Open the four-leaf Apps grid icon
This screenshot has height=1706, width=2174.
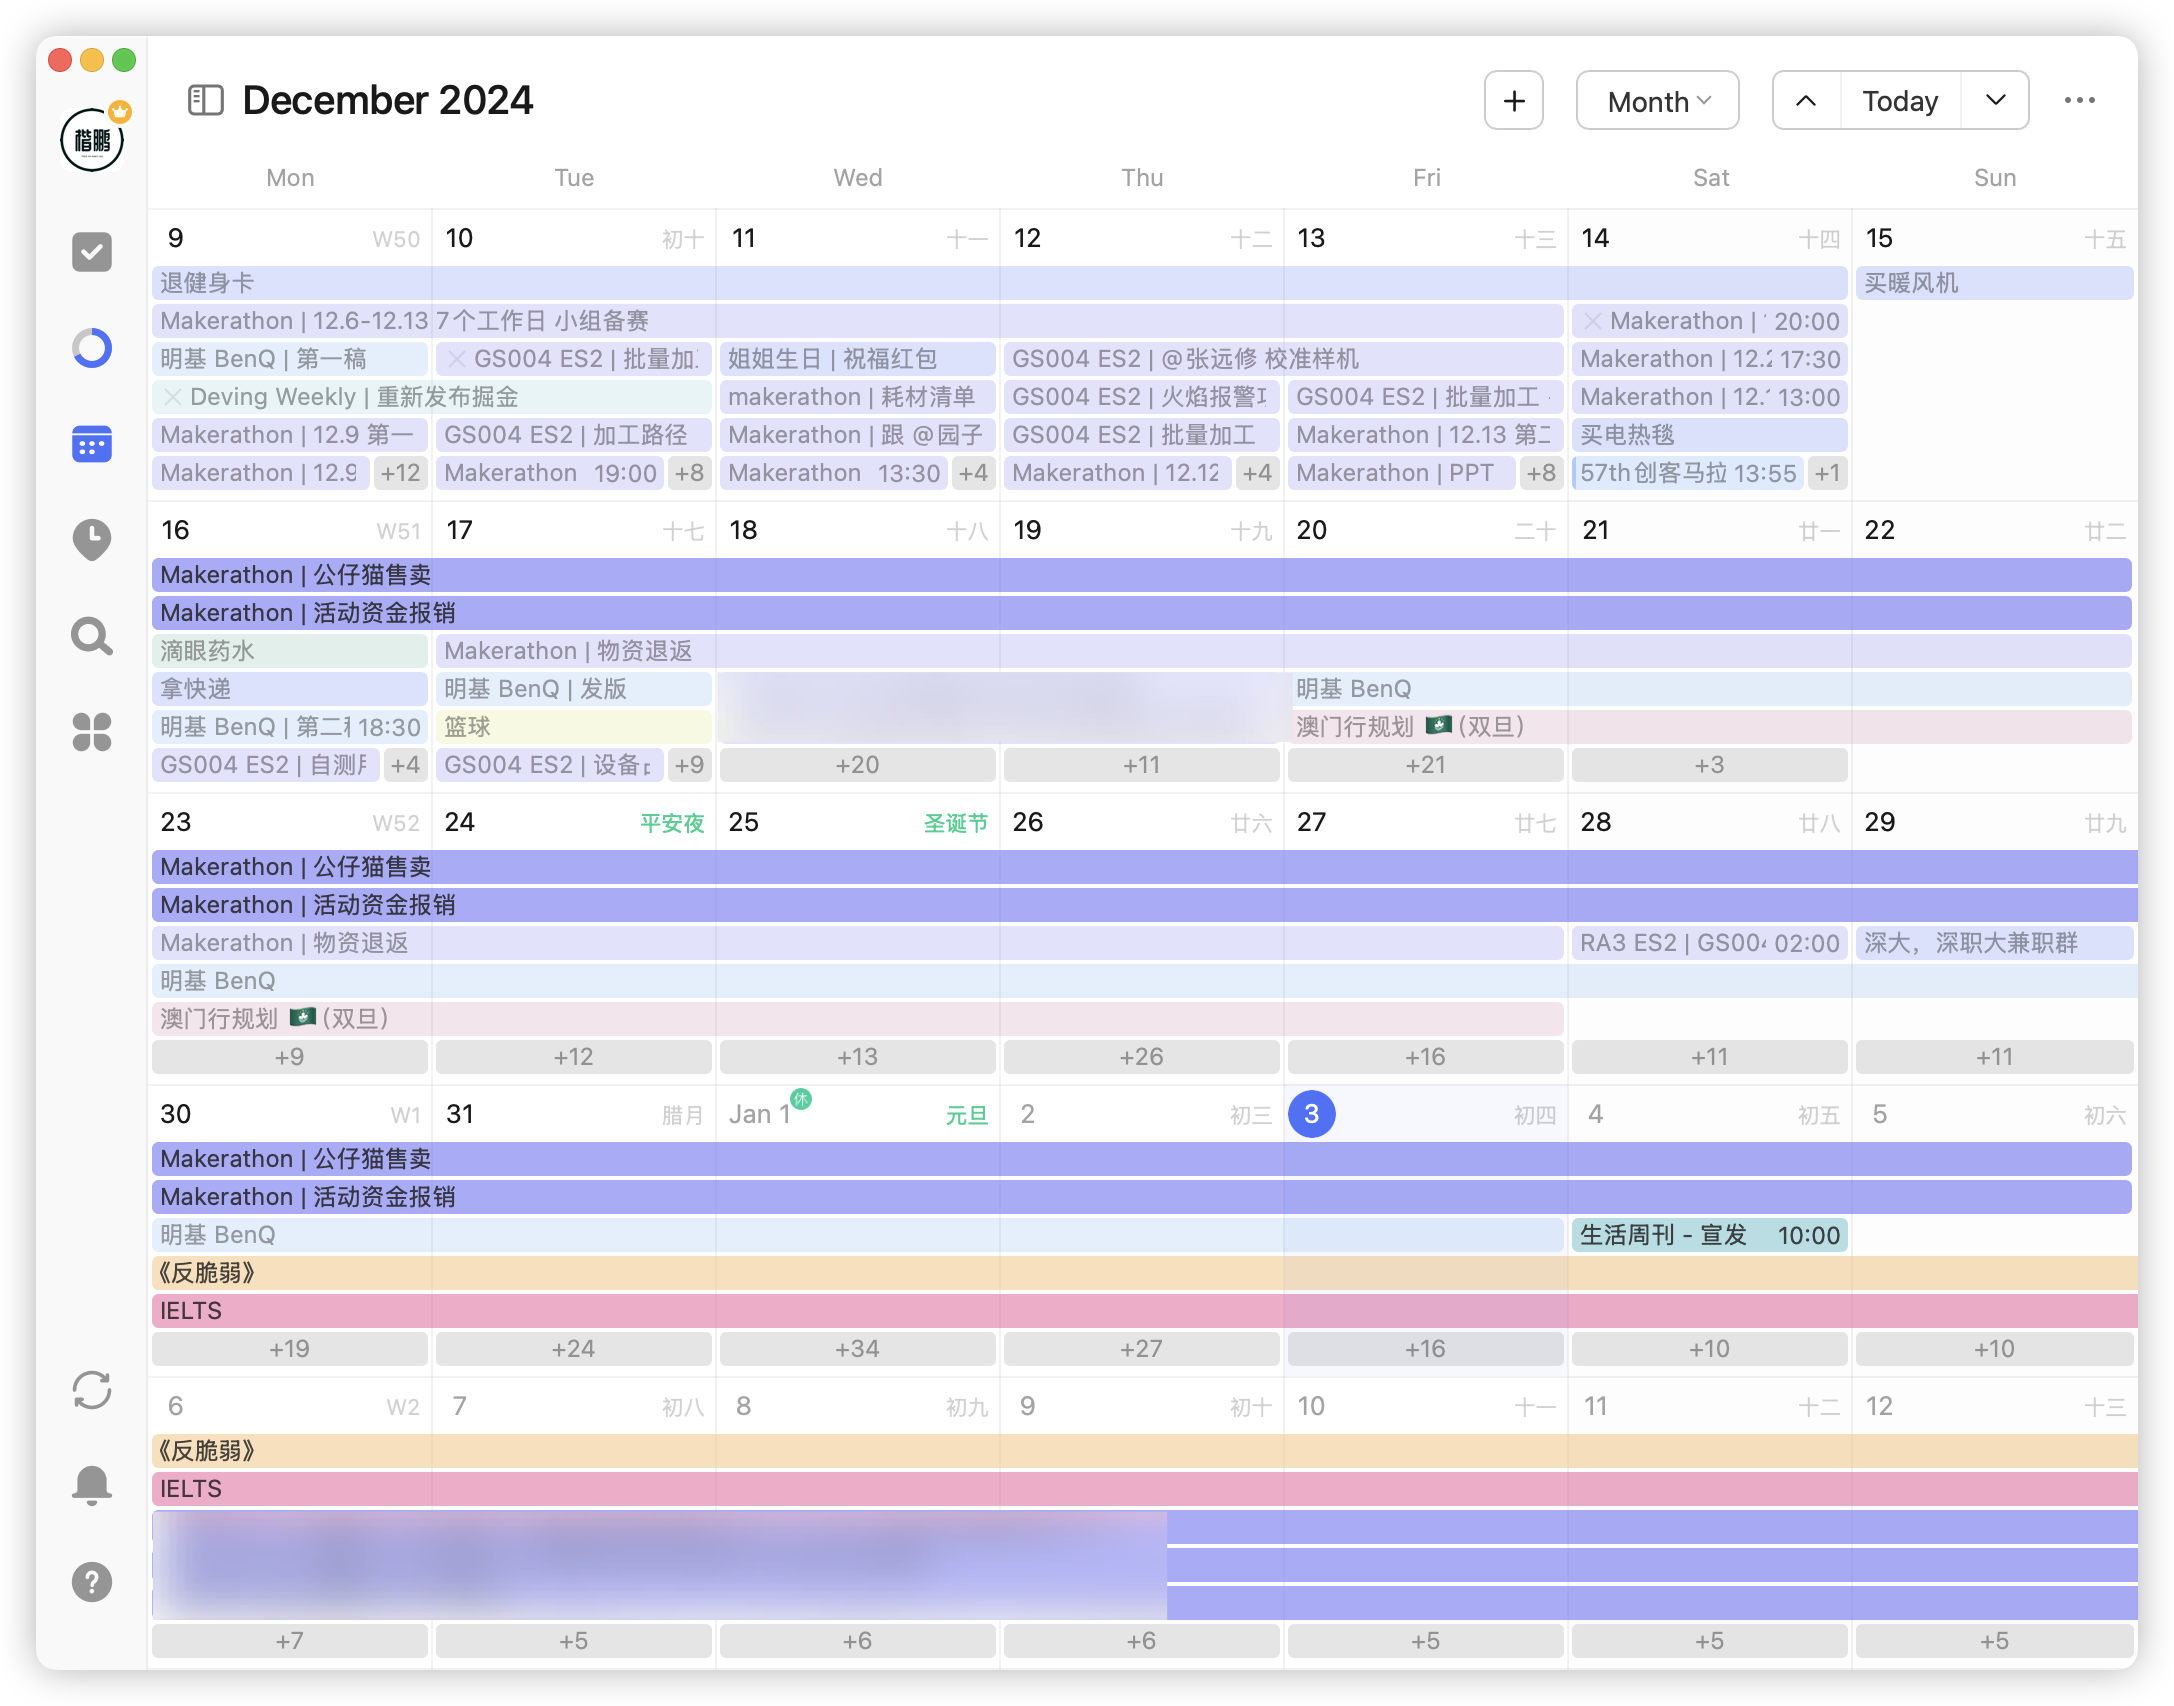tap(92, 732)
